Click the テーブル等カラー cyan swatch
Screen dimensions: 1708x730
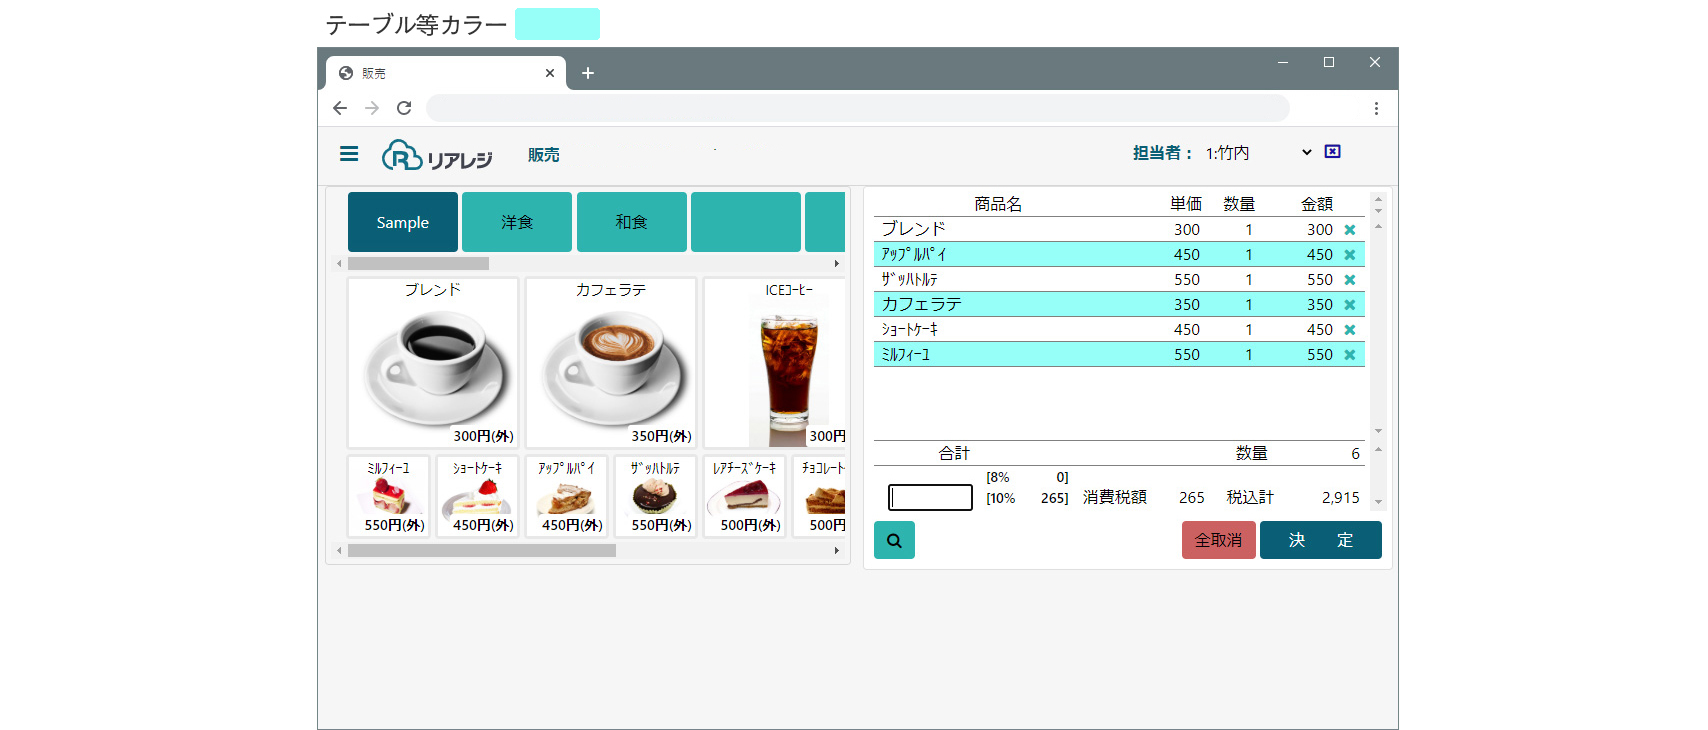(x=557, y=24)
